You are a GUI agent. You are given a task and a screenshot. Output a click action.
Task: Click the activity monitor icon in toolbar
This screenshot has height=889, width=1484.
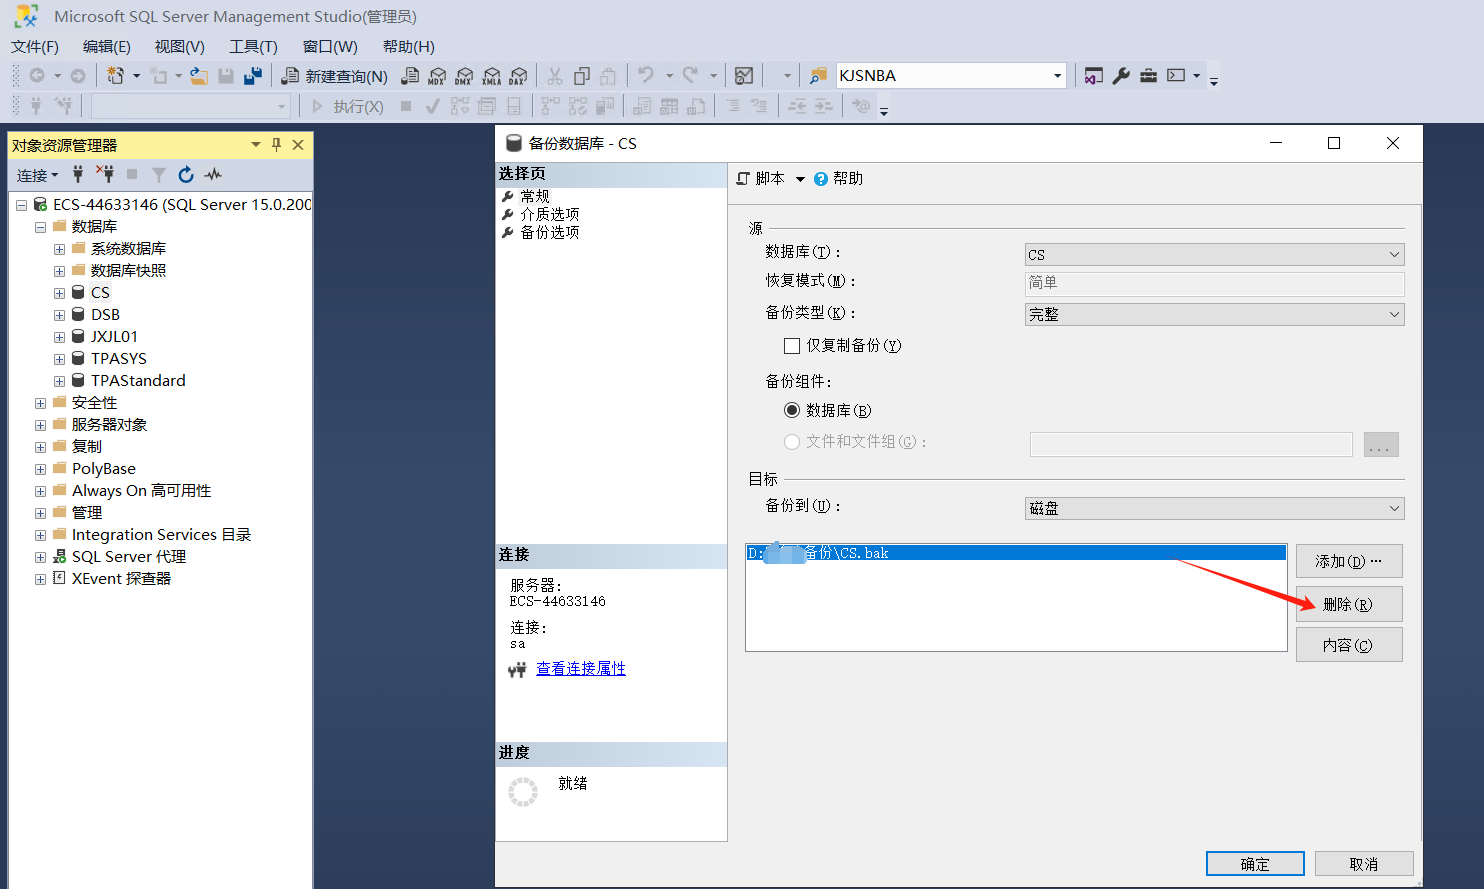click(743, 76)
